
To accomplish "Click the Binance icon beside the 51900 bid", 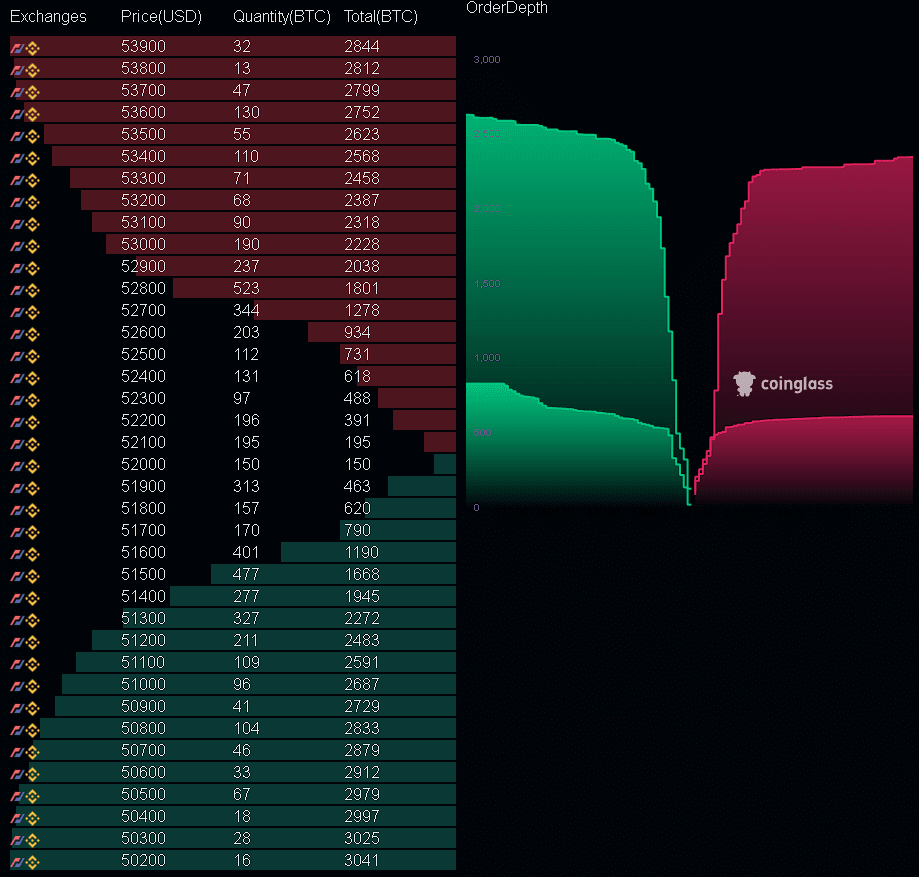I will coord(32,486).
